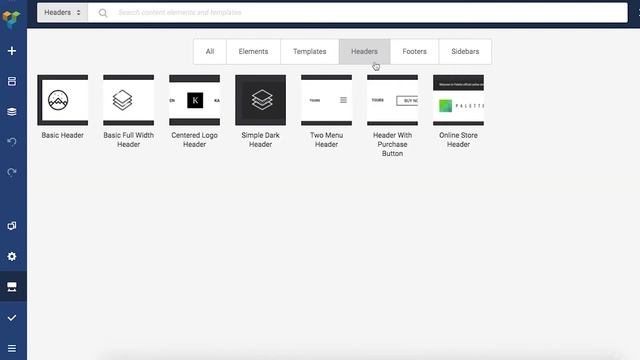
Task: Select the Simple Dark Header thumbnail
Action: [260, 100]
